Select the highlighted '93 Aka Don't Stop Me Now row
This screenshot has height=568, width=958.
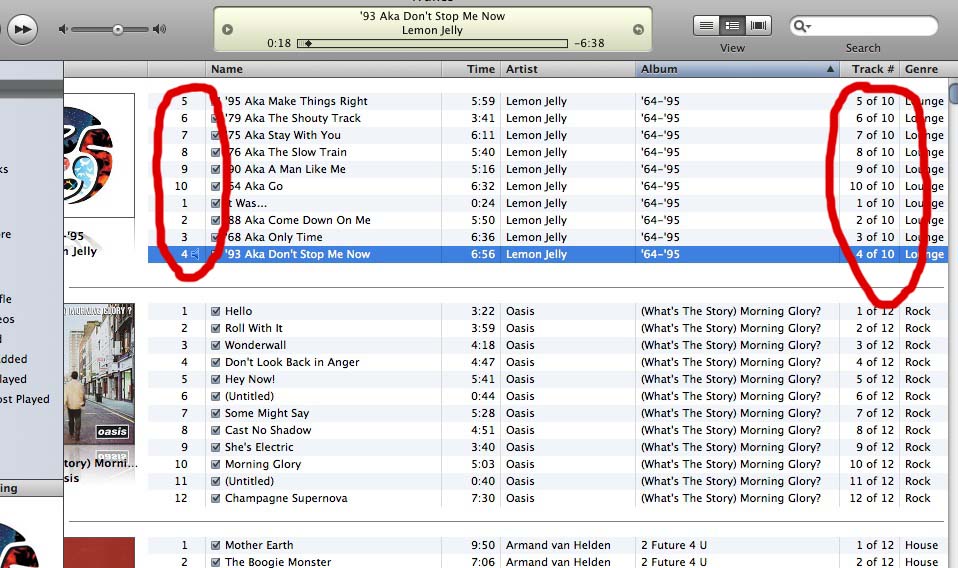[547, 254]
